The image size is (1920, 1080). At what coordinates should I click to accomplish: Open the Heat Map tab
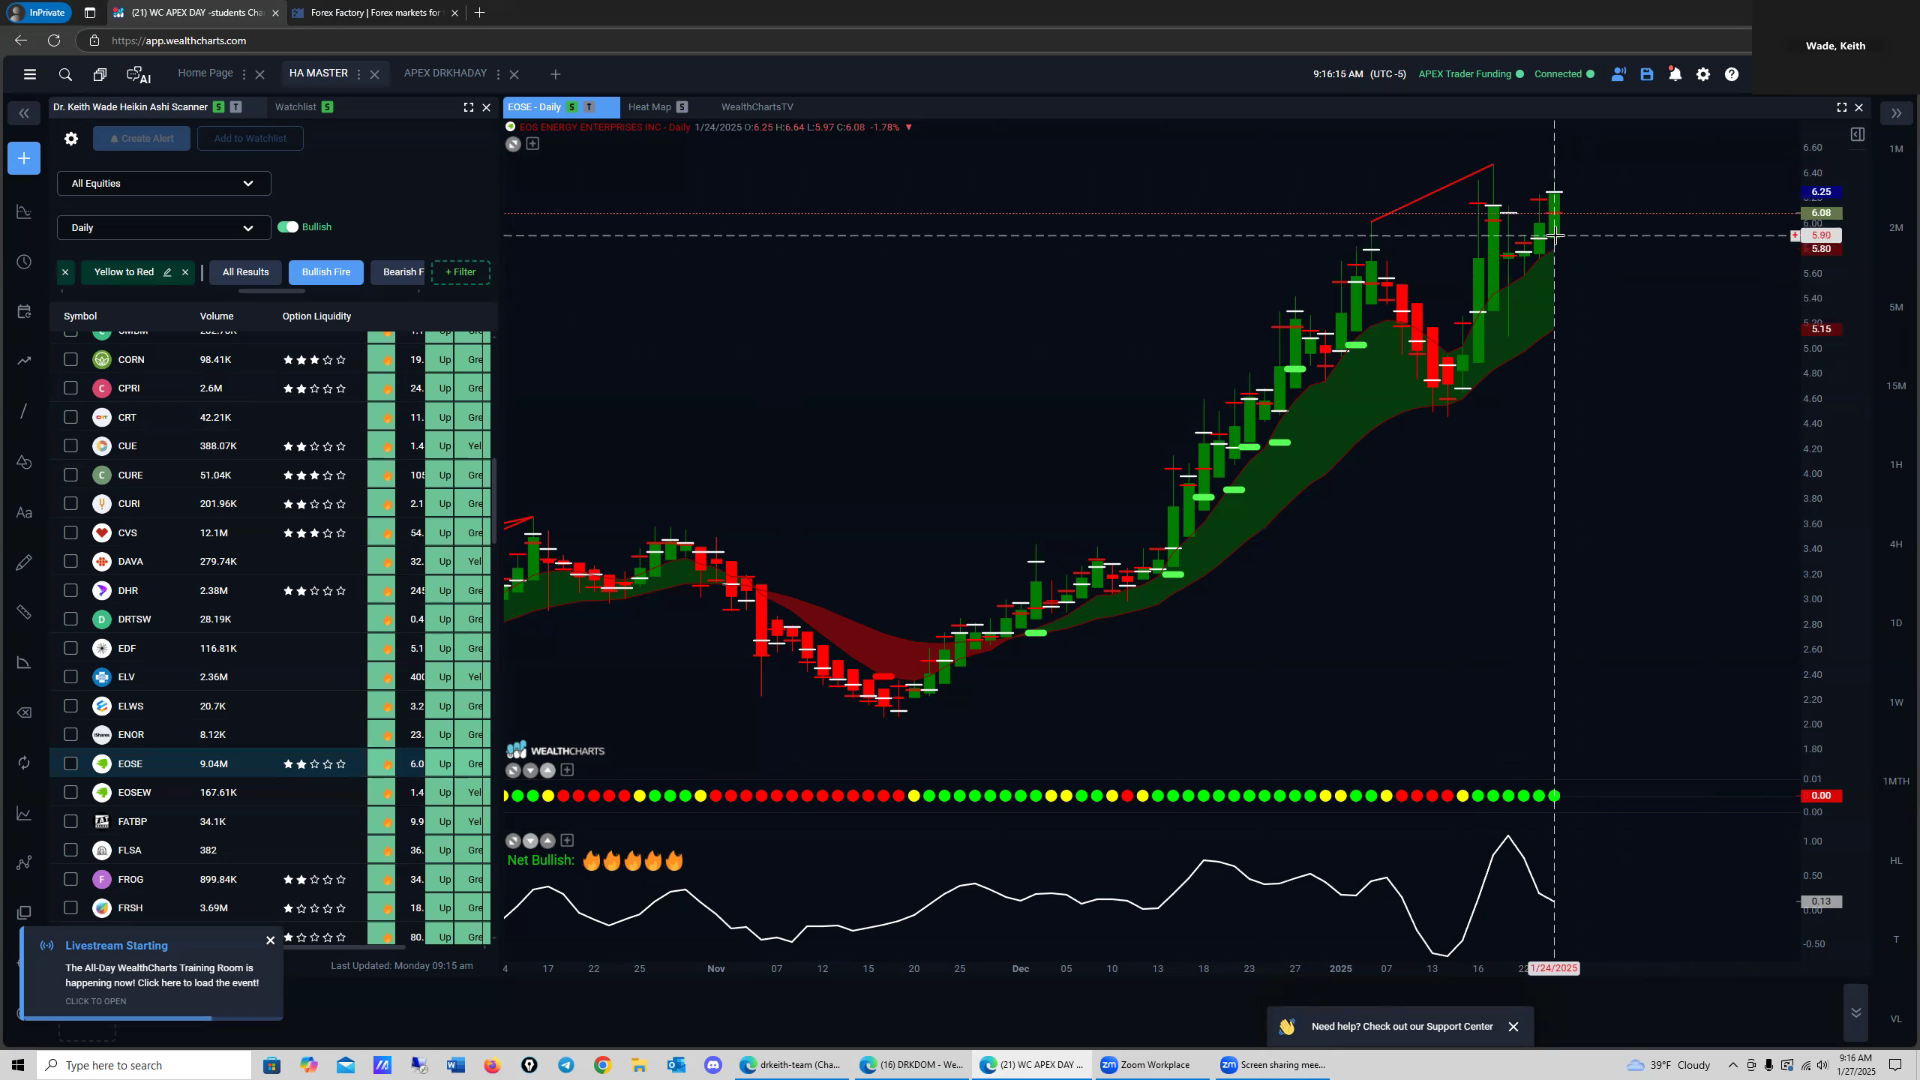point(649,107)
